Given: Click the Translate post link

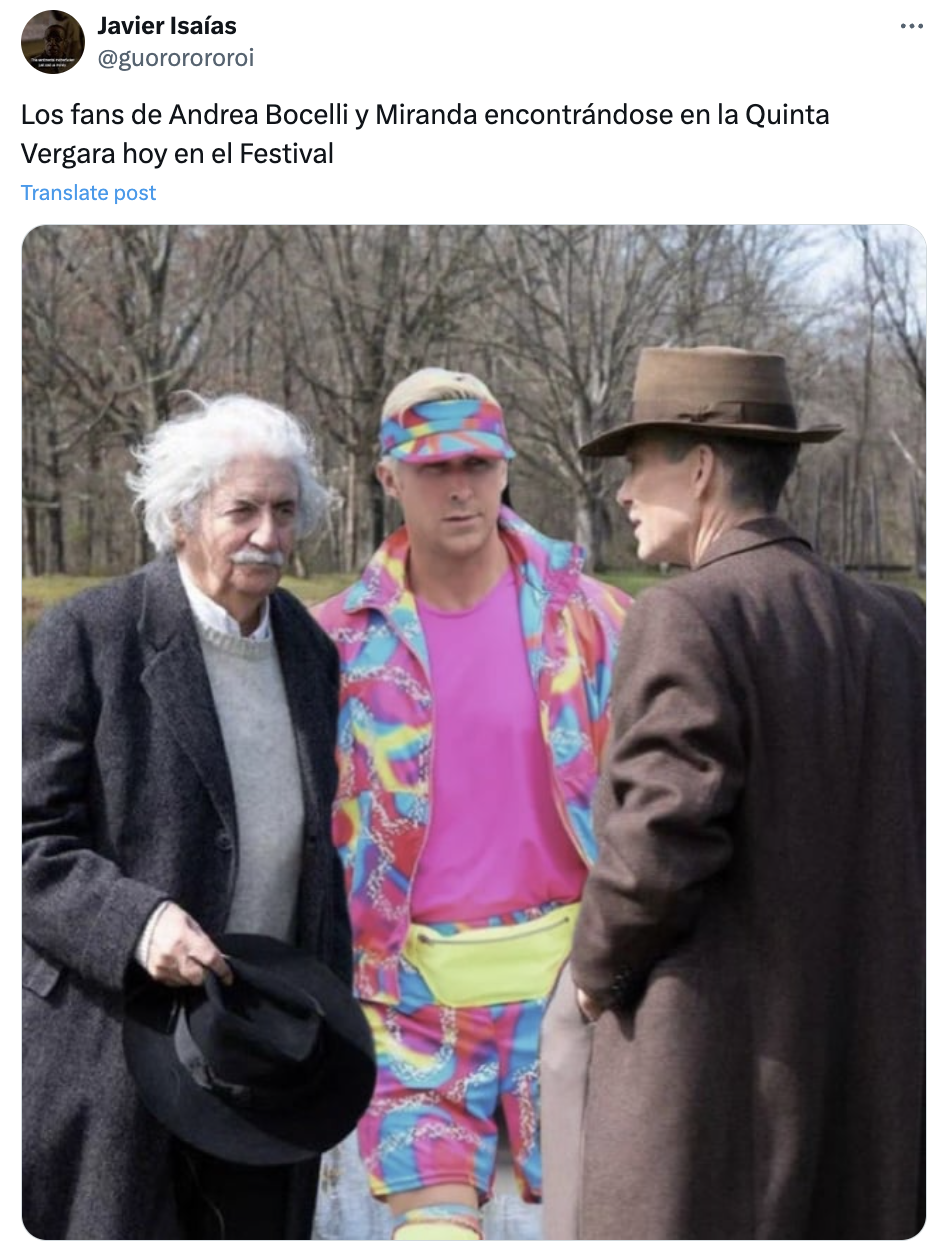Looking at the screenshot, I should (89, 193).
